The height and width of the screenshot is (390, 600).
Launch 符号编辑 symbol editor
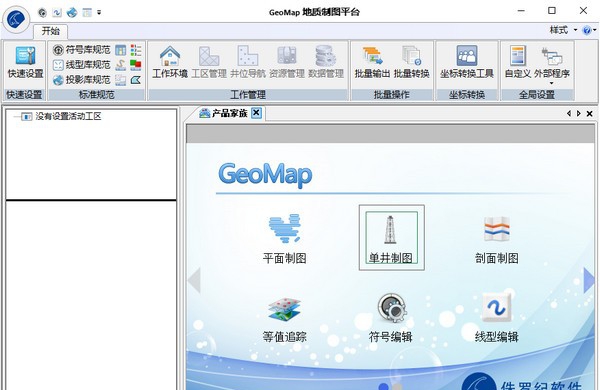pyautogui.click(x=390, y=318)
